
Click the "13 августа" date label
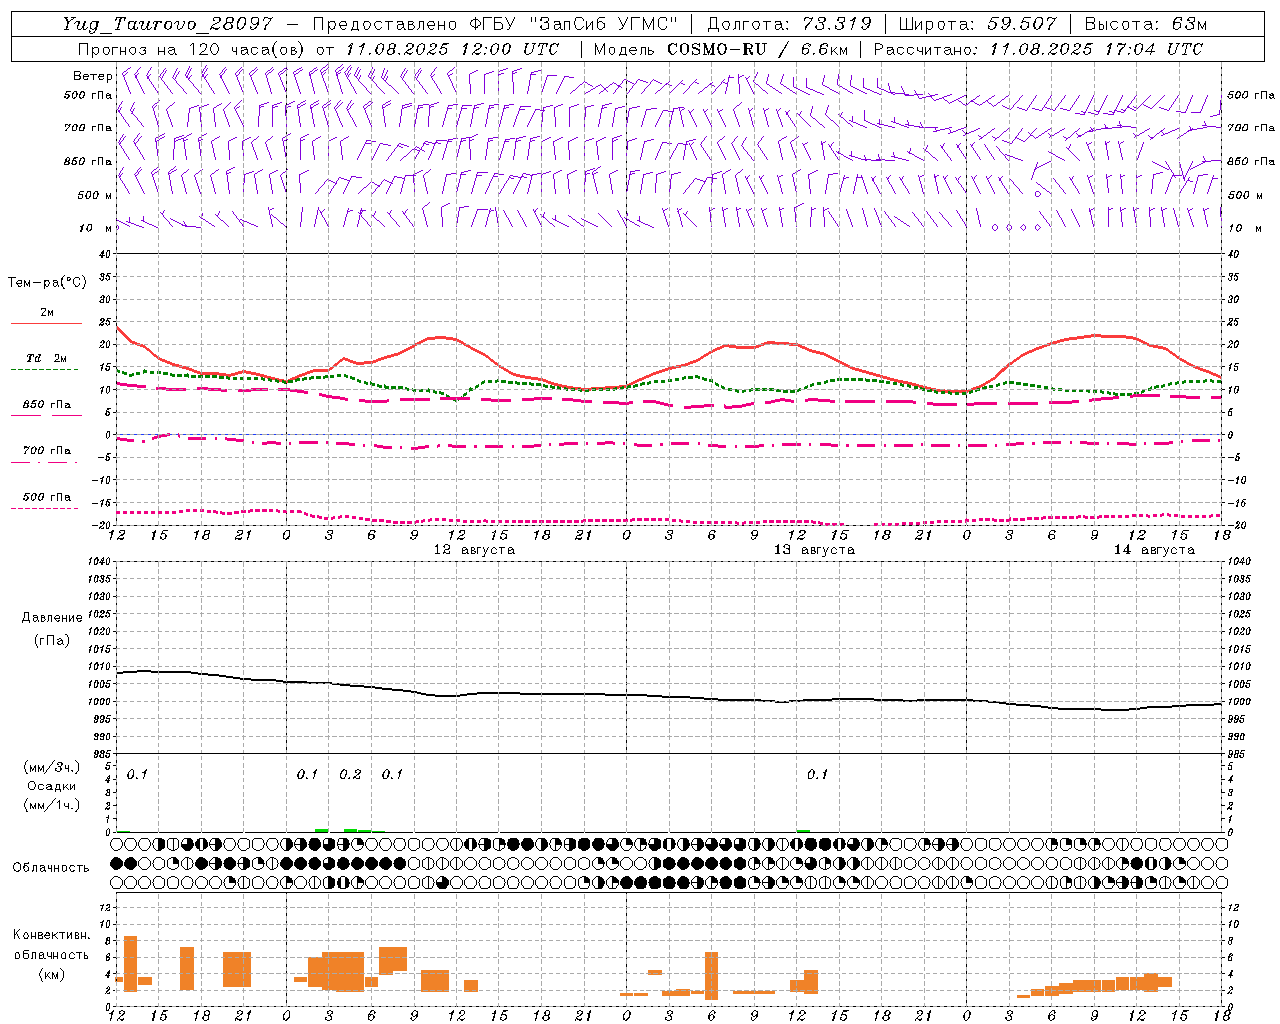[x=814, y=550]
